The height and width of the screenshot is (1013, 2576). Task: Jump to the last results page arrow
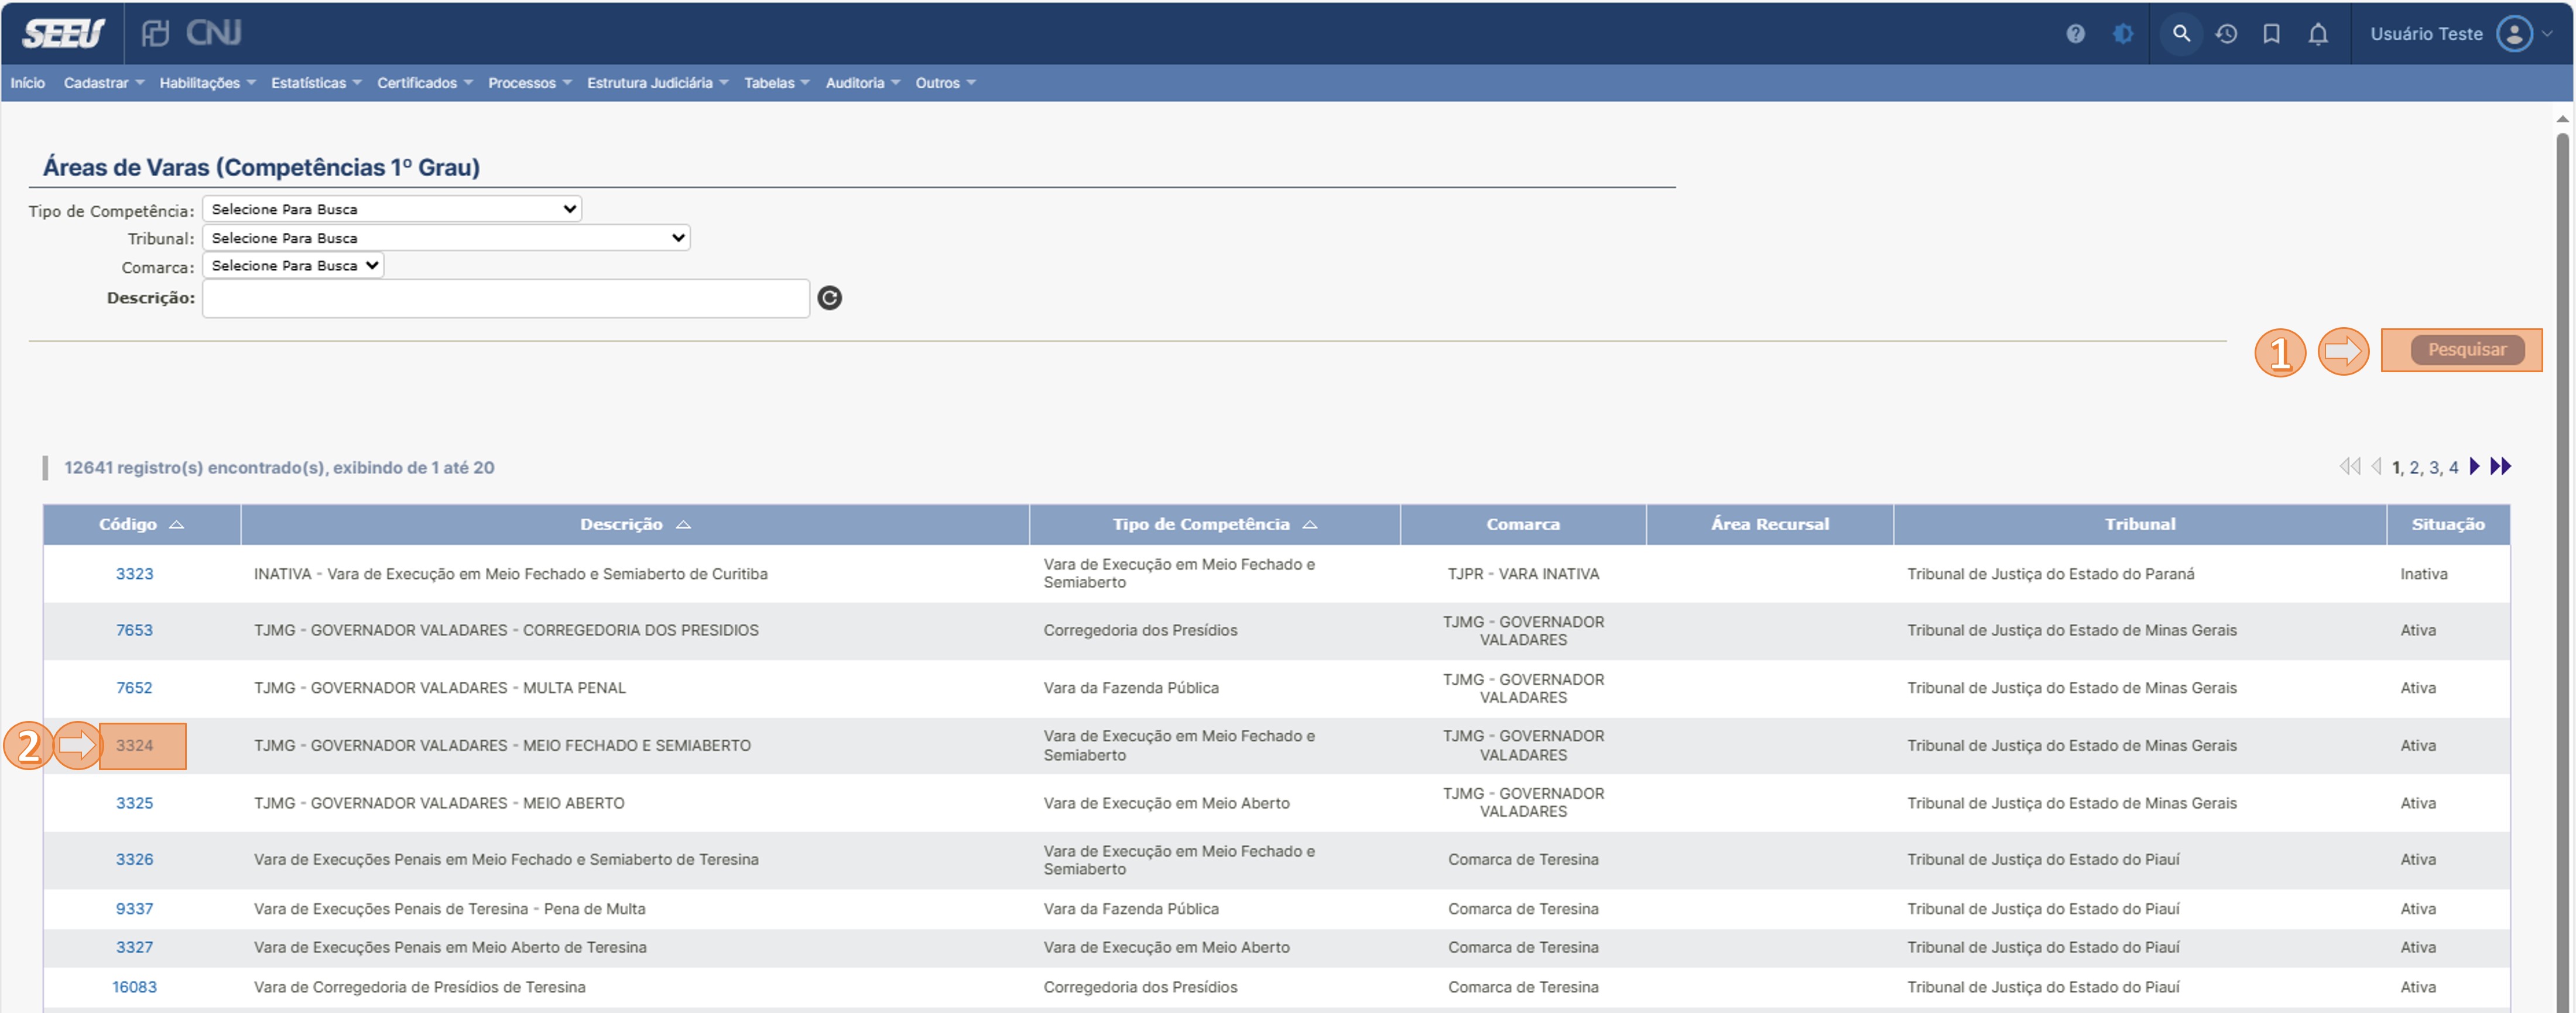pos(2500,466)
